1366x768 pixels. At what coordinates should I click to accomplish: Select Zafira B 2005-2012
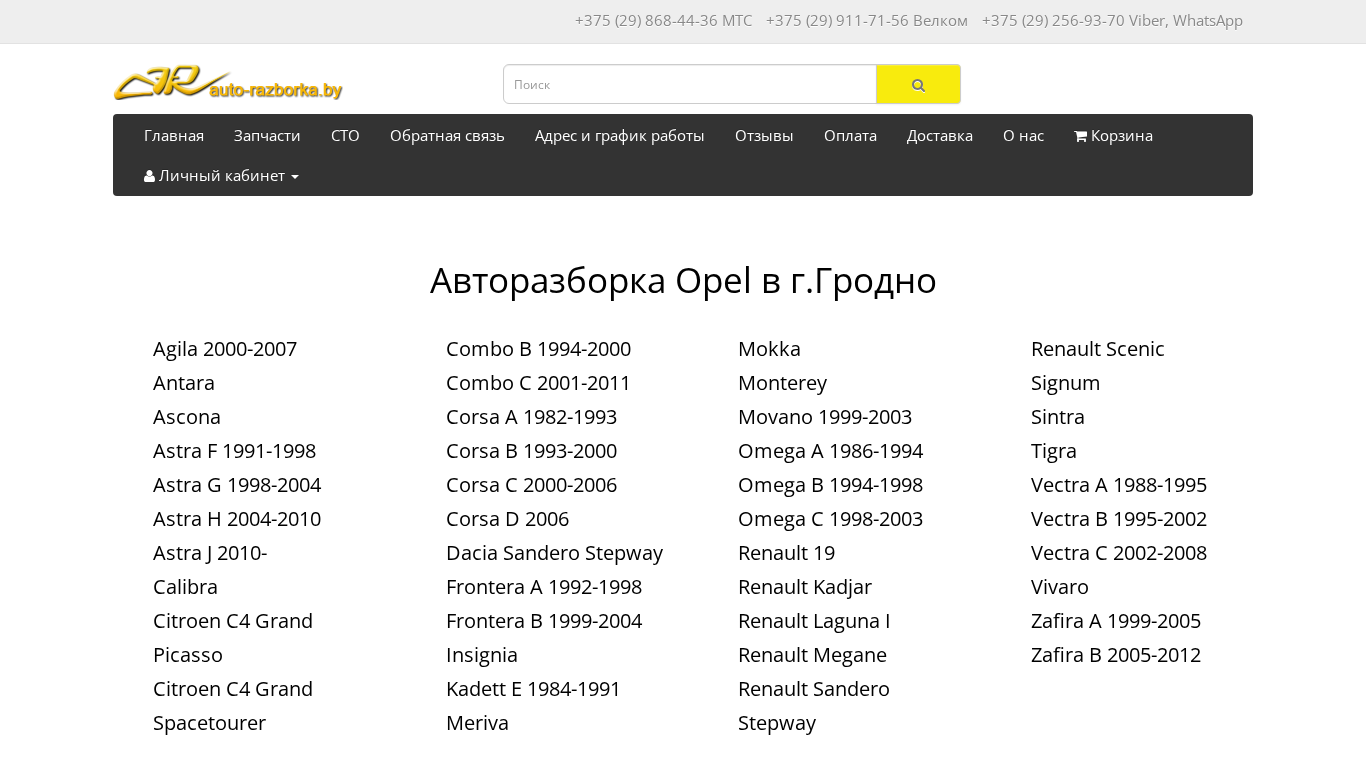[x=1116, y=655]
